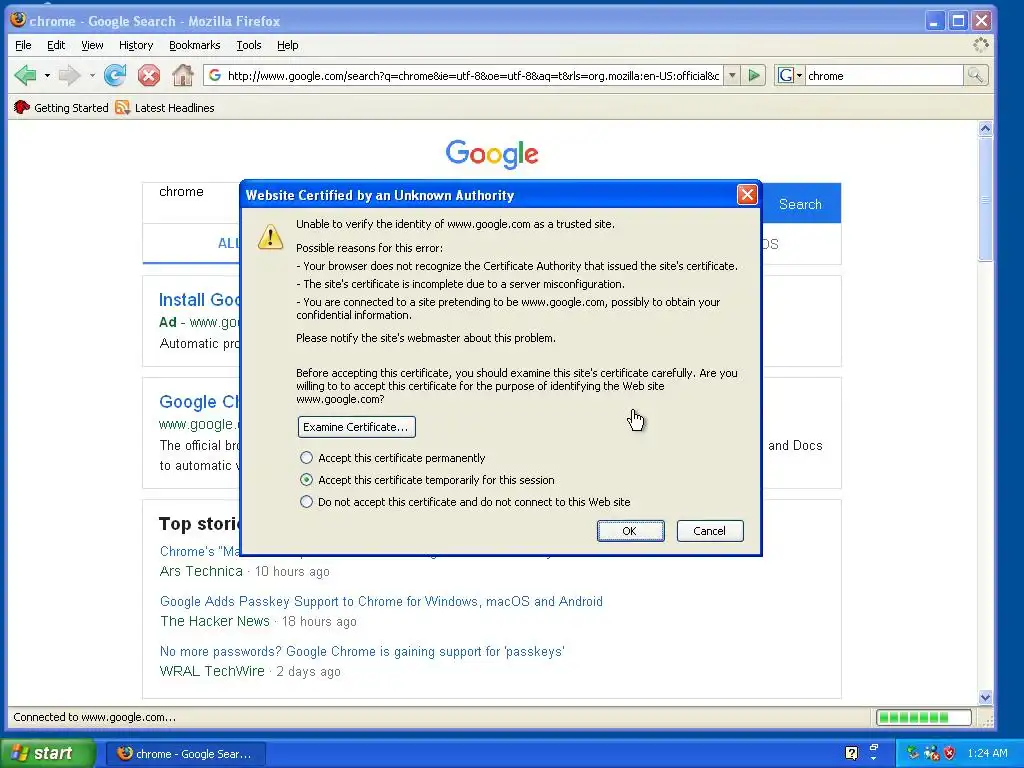Viewport: 1024px width, 768px height.
Task: Click the magnifier icon in the search box
Action: [x=975, y=76]
